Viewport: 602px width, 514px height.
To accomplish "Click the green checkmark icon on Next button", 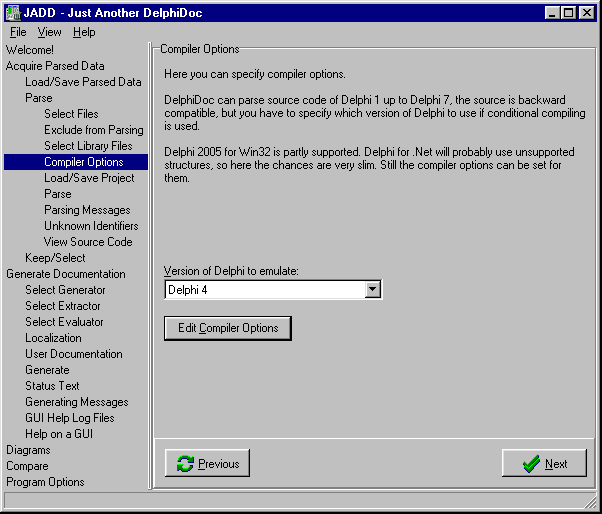I will (x=530, y=464).
